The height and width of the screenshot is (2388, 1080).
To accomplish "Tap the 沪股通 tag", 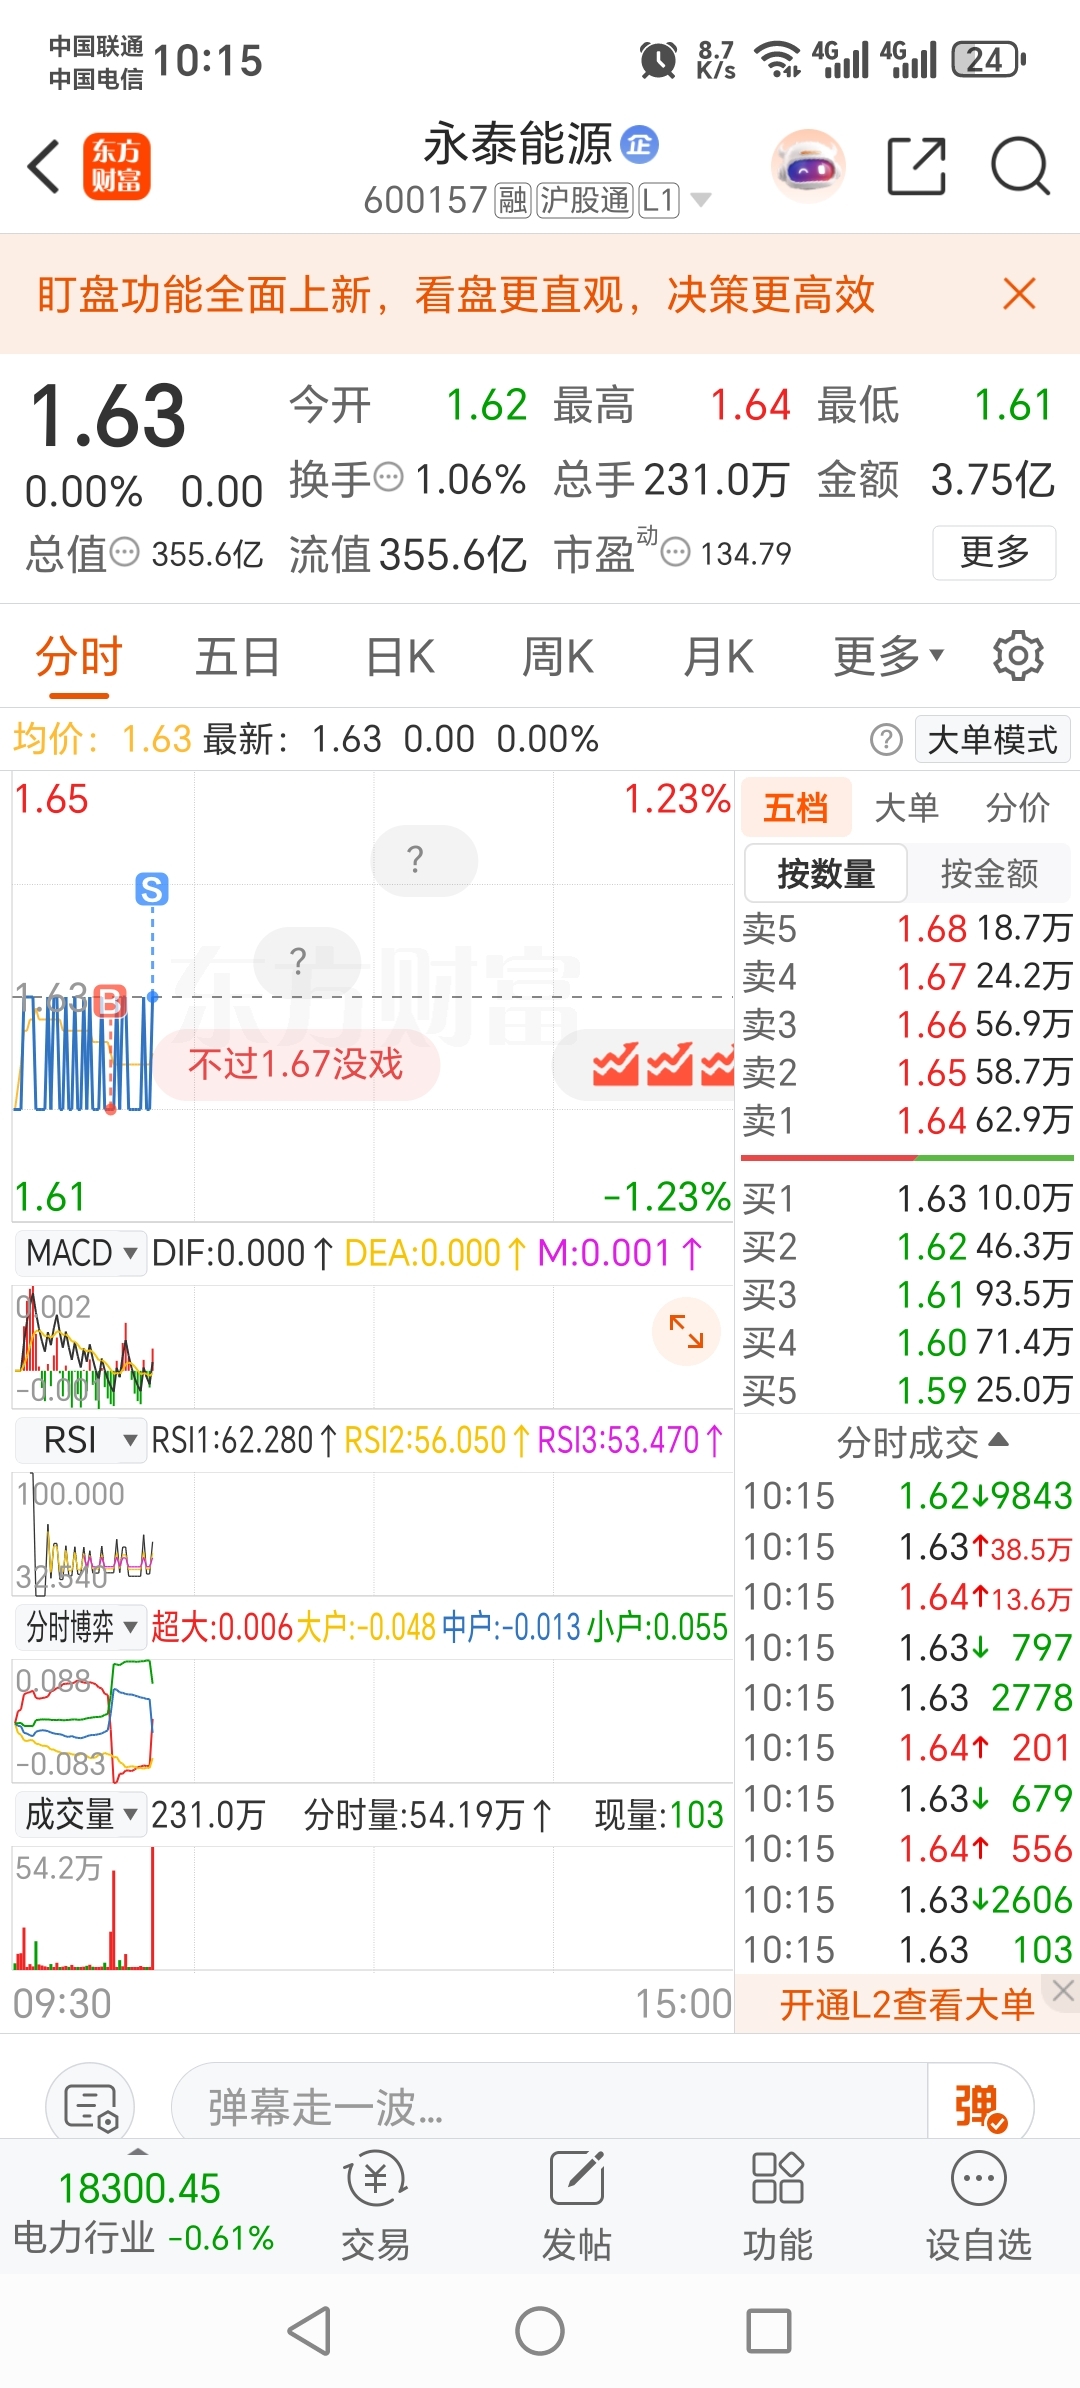I will (585, 200).
